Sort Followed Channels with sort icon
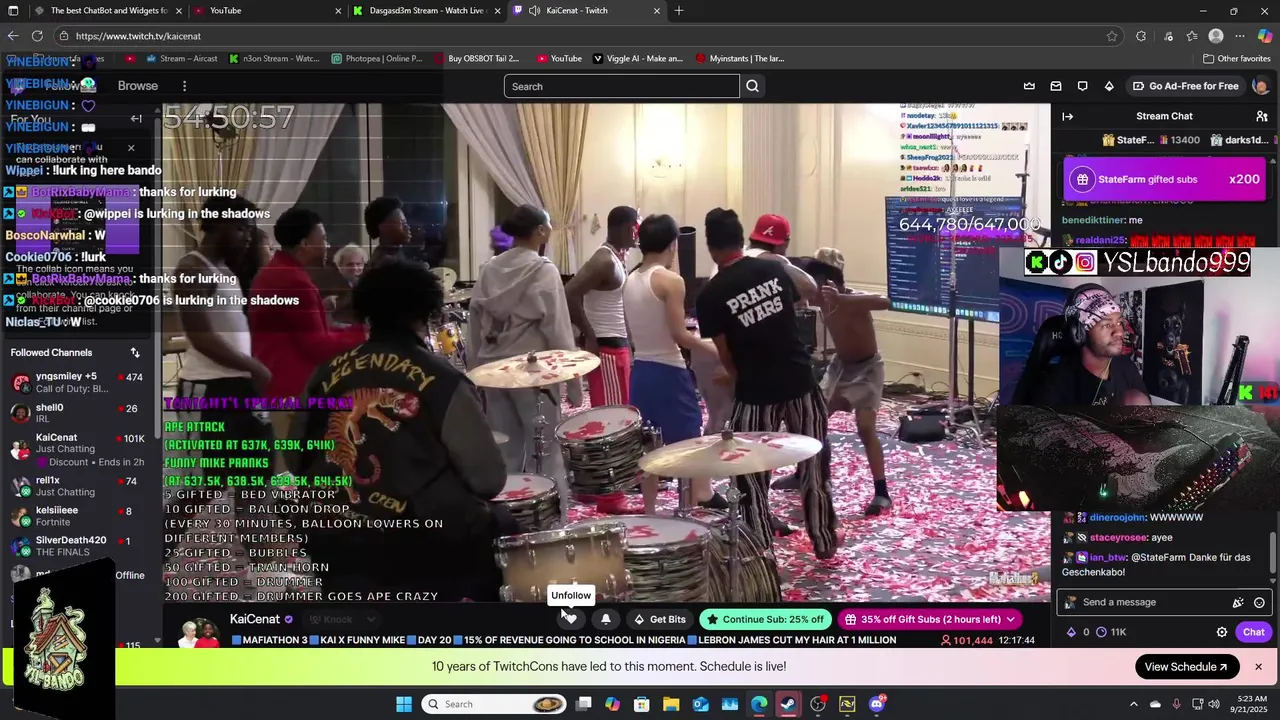The height and width of the screenshot is (720, 1280). pos(135,353)
